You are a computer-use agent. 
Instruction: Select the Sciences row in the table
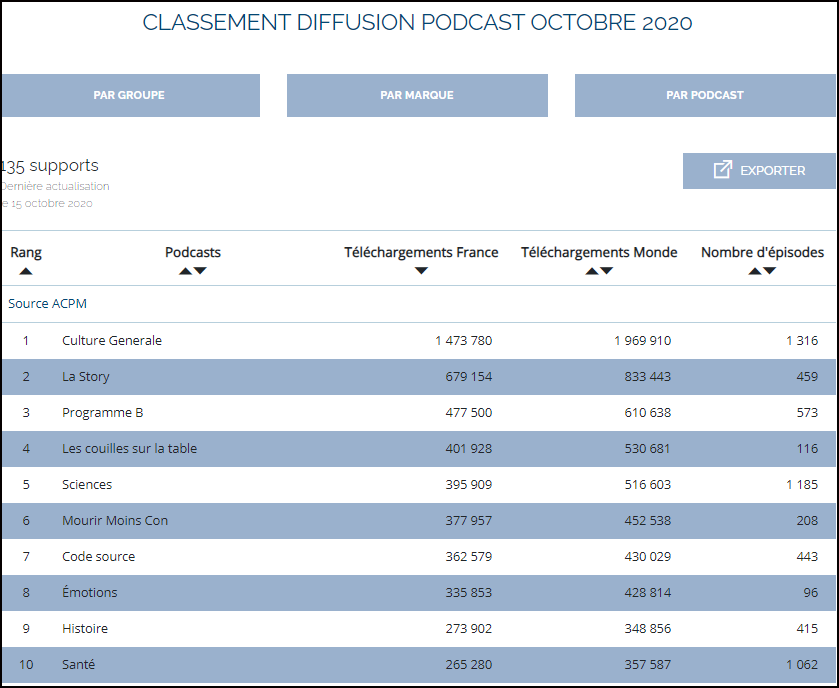tap(87, 484)
